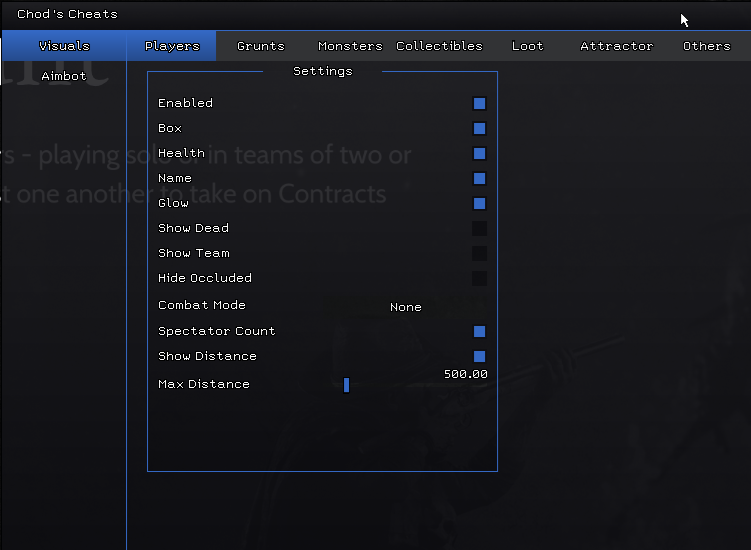Click the Spectator Count label
Image resolution: width=751 pixels, height=550 pixels.
(x=216, y=331)
